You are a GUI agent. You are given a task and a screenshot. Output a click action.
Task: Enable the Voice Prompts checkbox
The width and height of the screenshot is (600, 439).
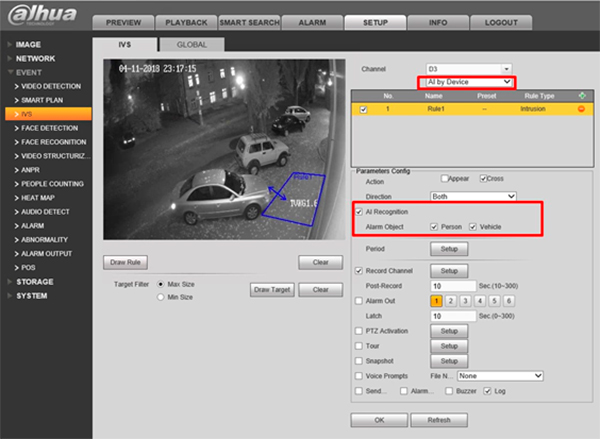click(359, 376)
